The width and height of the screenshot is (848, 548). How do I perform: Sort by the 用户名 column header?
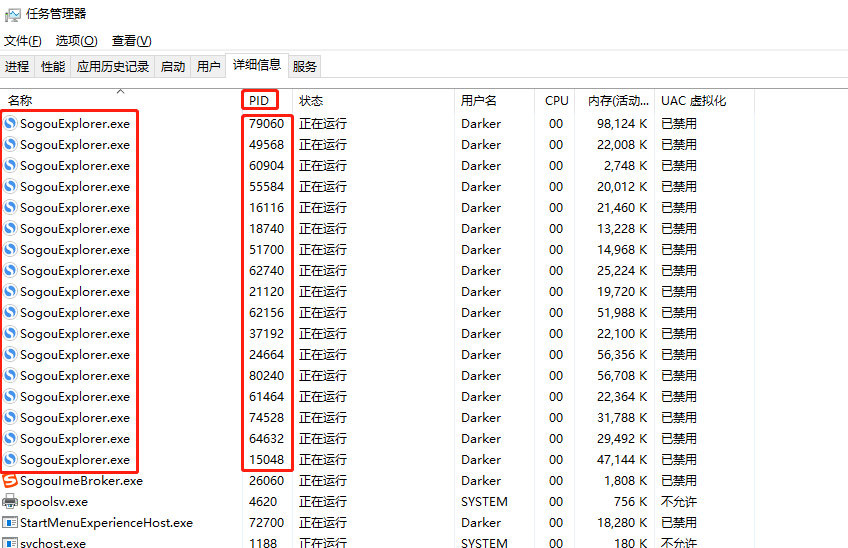tap(494, 101)
